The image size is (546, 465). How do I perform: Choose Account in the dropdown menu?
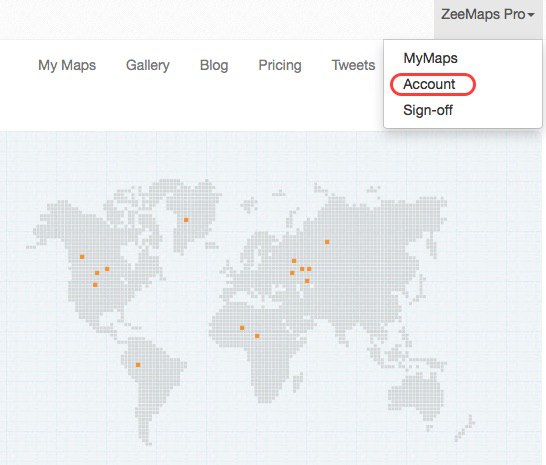point(429,84)
